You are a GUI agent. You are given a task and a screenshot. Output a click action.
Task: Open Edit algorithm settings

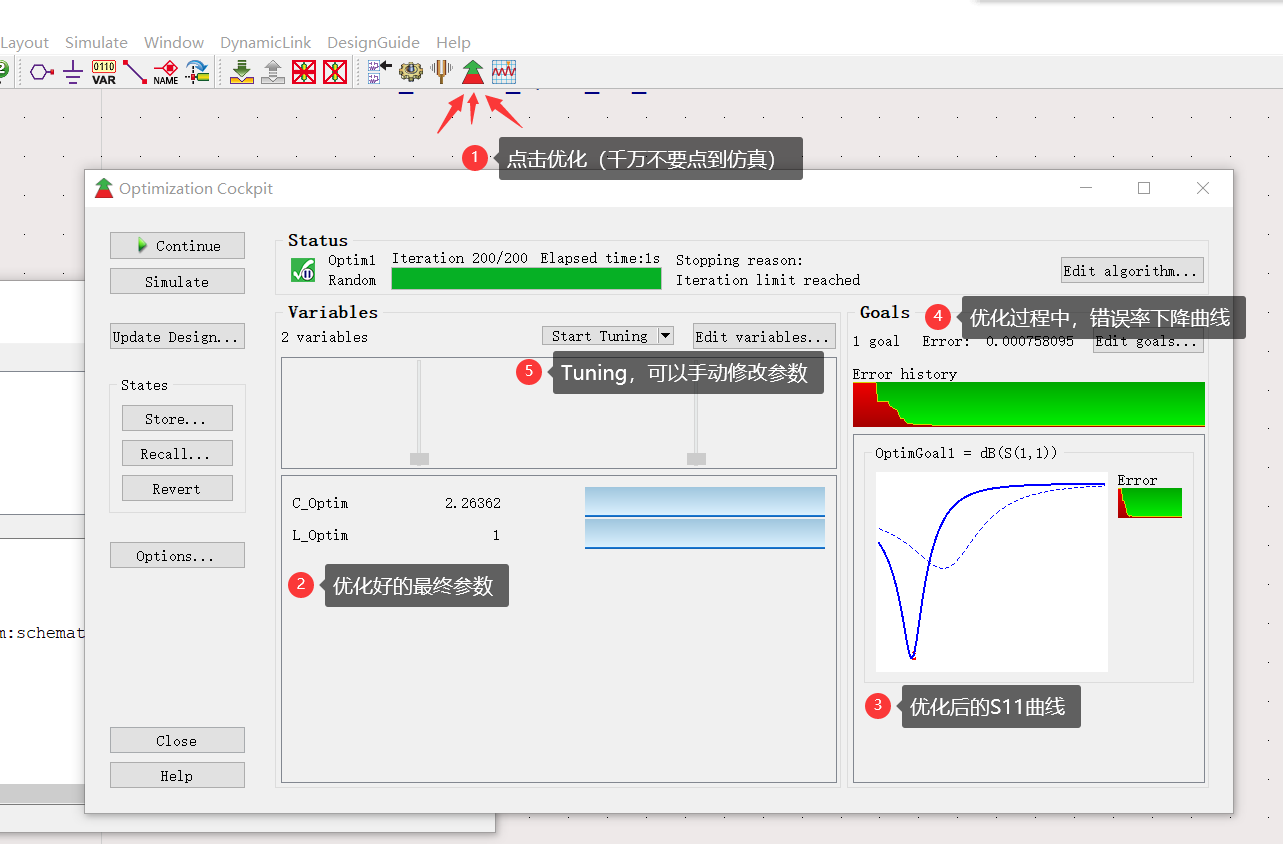coord(1130,270)
